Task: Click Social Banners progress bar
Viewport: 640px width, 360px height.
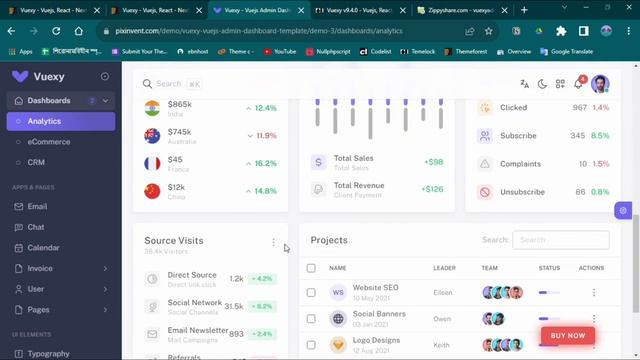Action: [549, 318]
